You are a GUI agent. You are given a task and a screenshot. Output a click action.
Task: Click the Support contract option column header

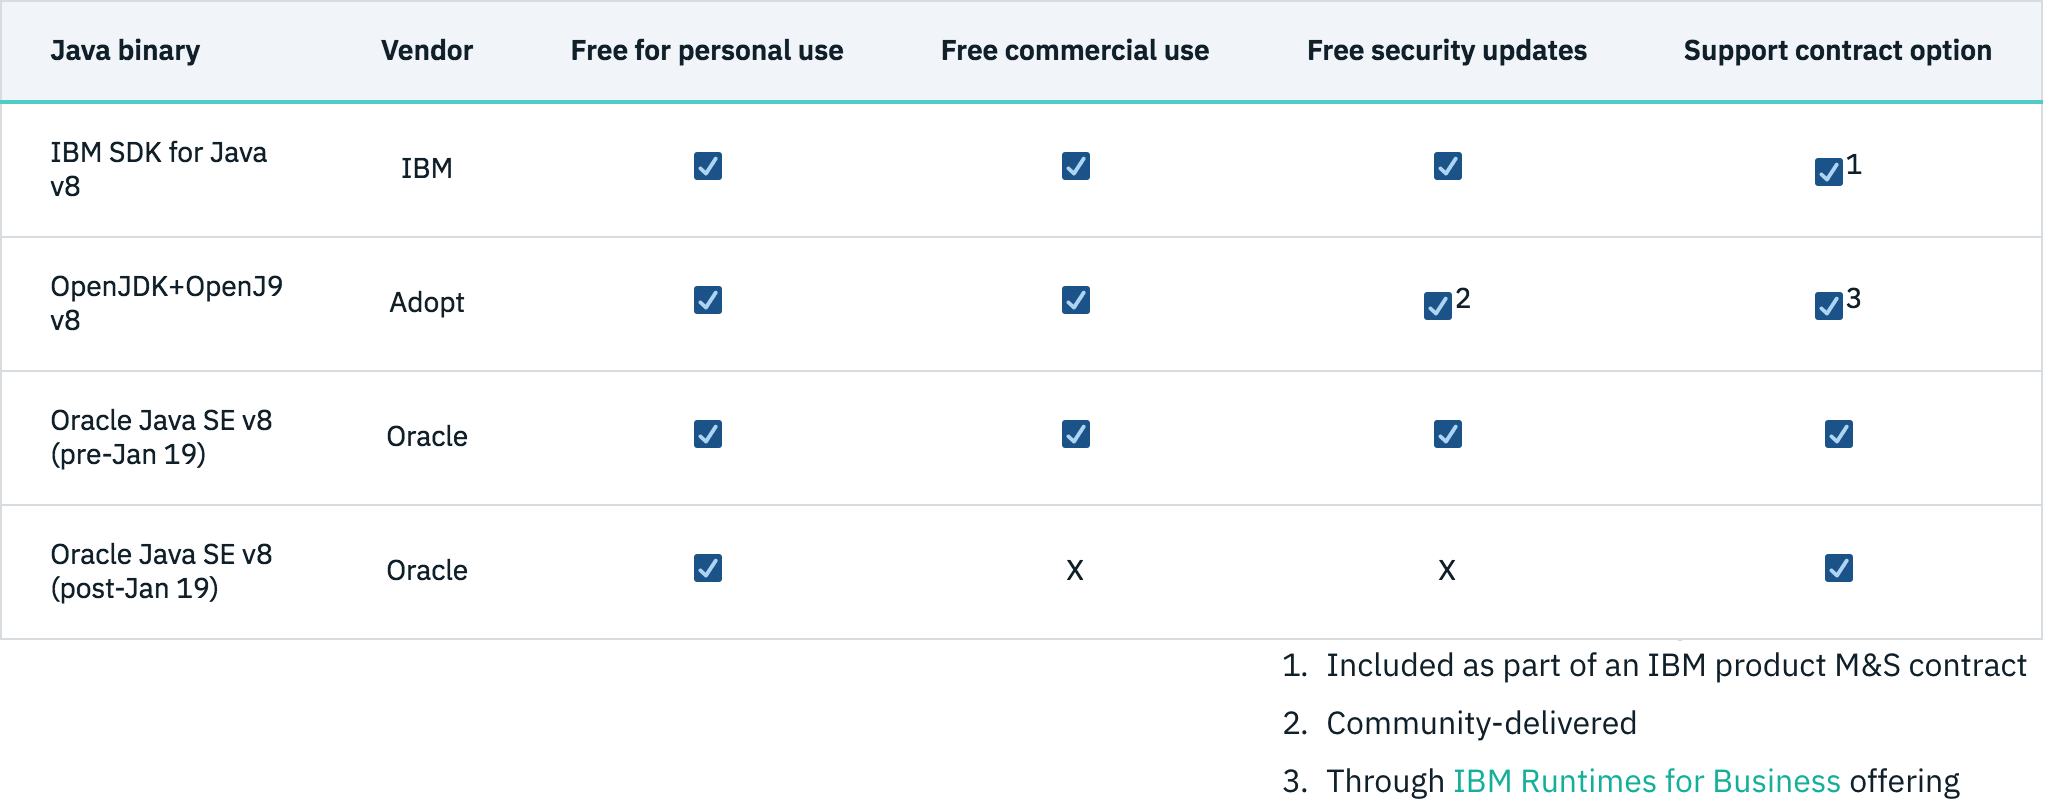tap(1837, 51)
